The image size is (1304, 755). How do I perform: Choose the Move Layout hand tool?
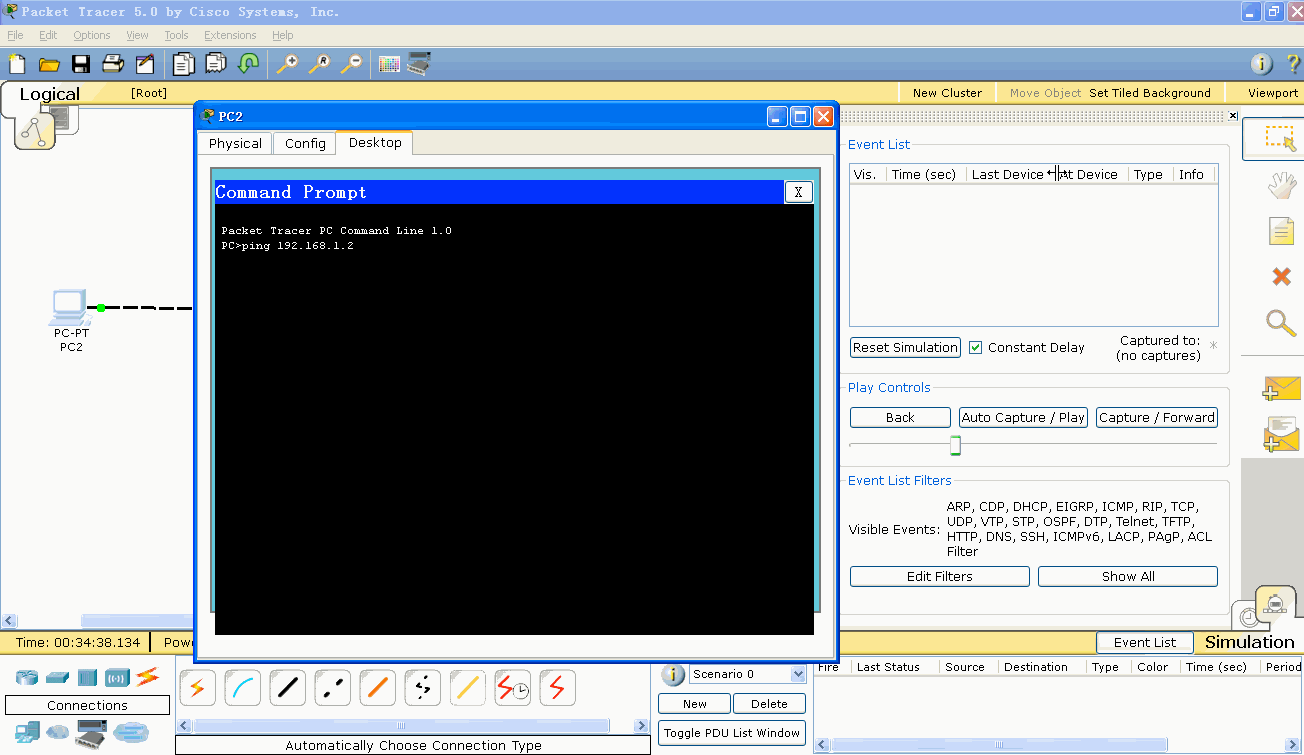click(x=1281, y=185)
